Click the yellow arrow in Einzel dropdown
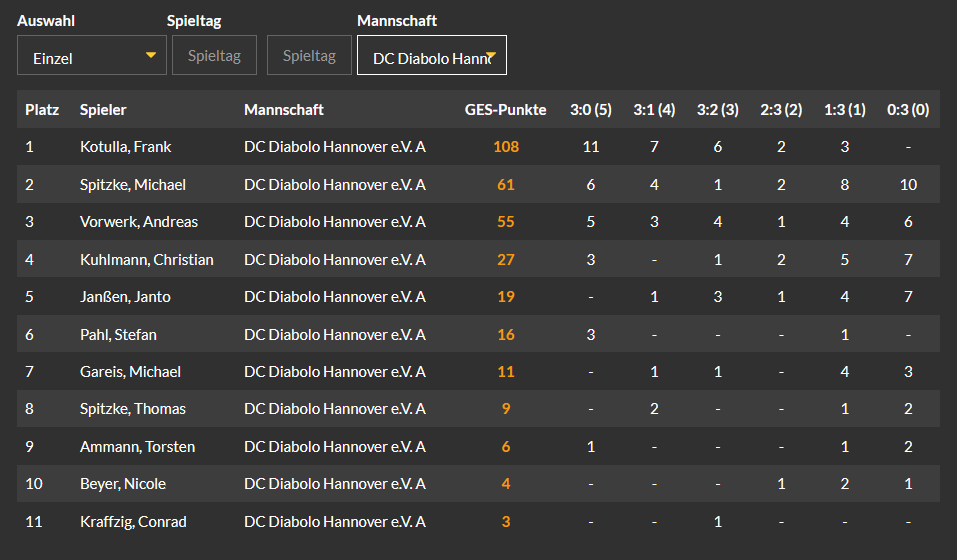Screen dimensions: 957x560 coord(151,55)
